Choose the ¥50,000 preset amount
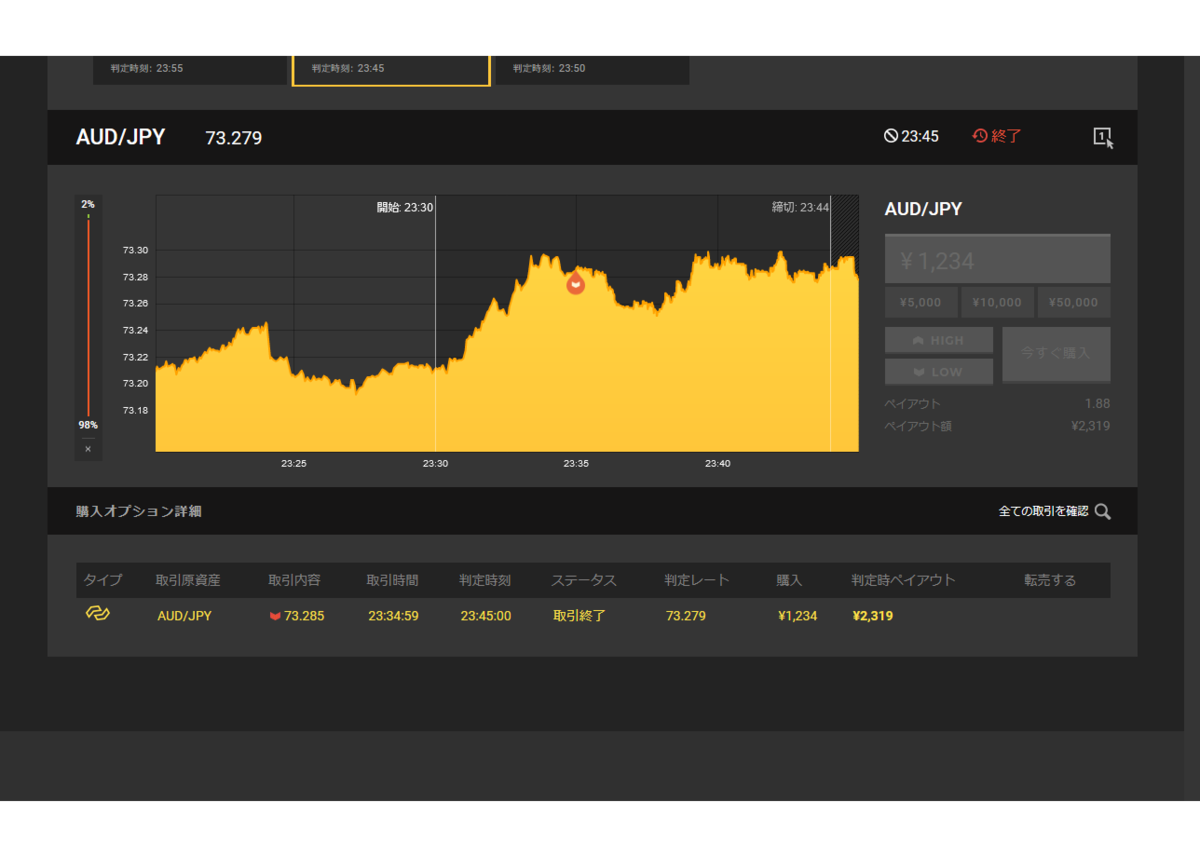The height and width of the screenshot is (856, 1200). (1073, 302)
